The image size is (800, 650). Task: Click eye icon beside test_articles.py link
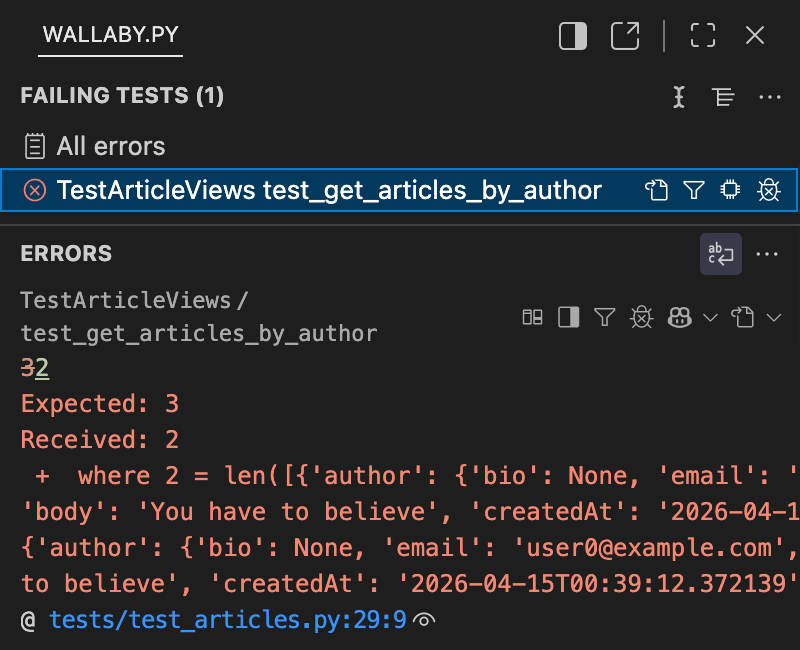424,620
